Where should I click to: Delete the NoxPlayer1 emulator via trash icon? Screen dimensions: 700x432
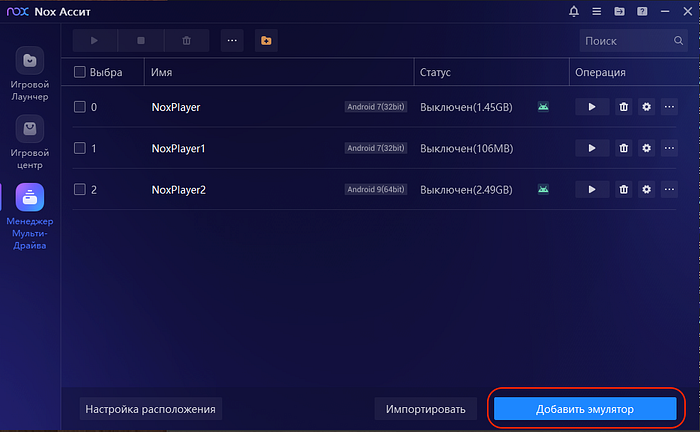[x=624, y=148]
